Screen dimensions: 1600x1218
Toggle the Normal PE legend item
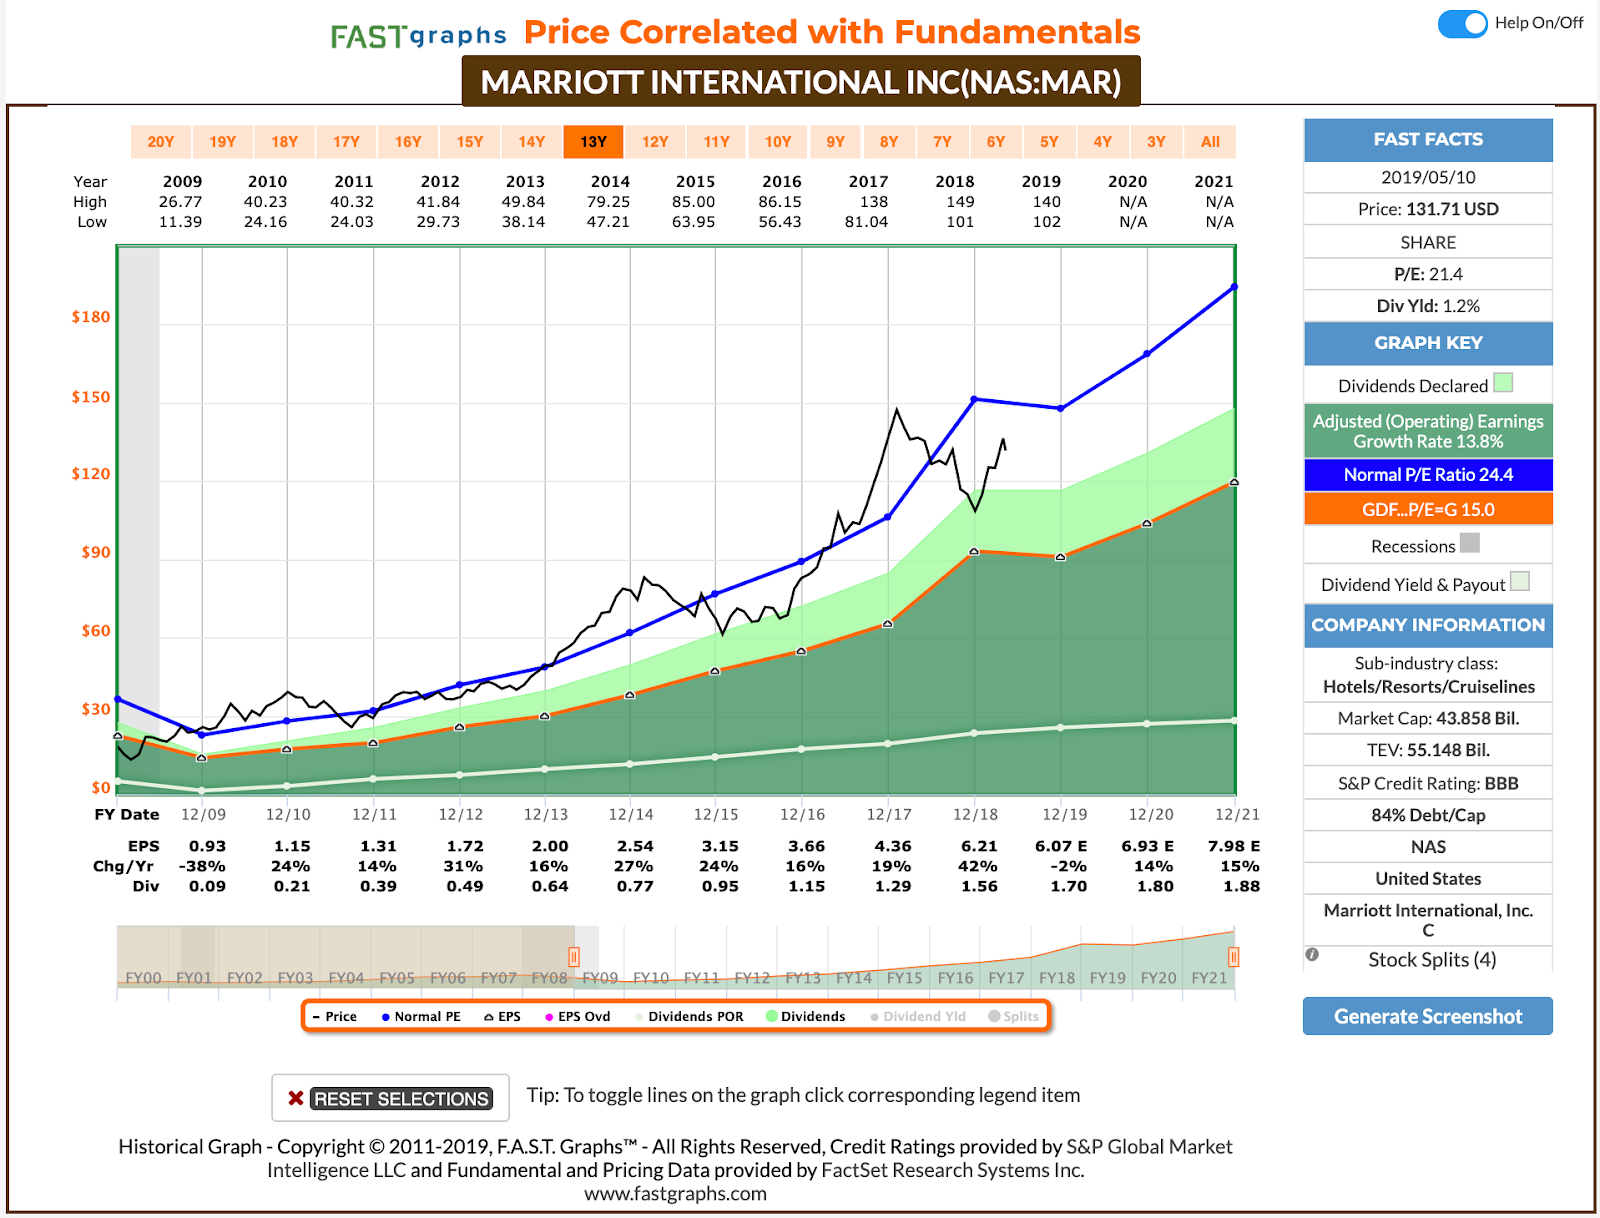[x=421, y=1016]
